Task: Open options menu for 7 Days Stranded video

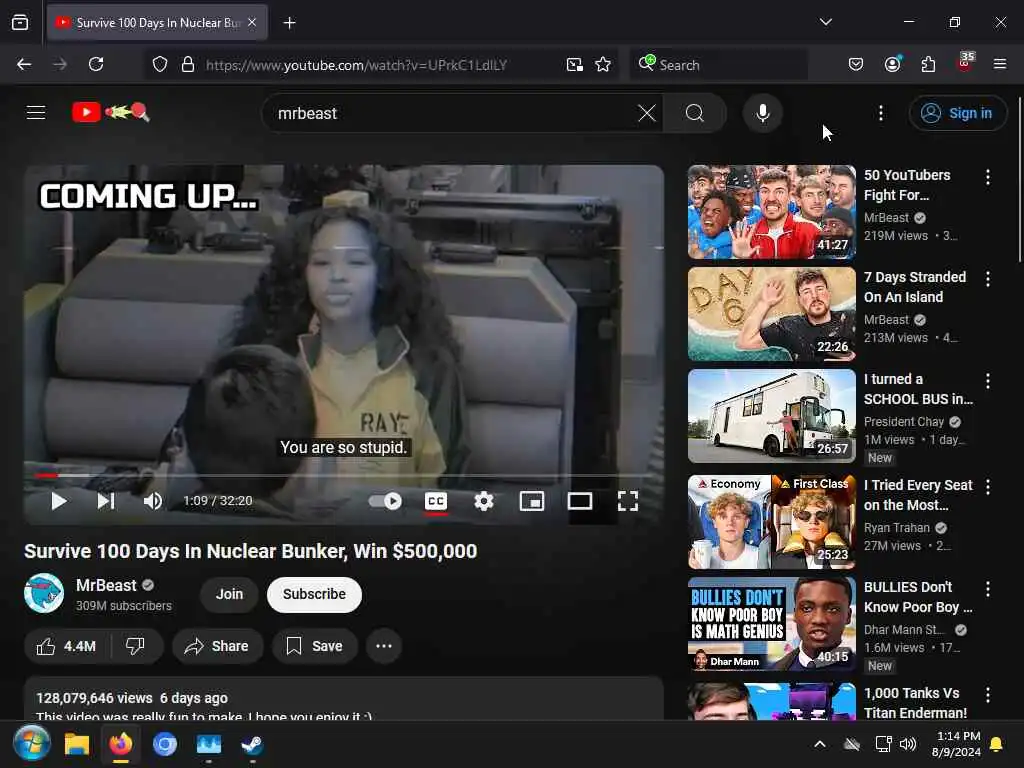Action: [x=988, y=279]
